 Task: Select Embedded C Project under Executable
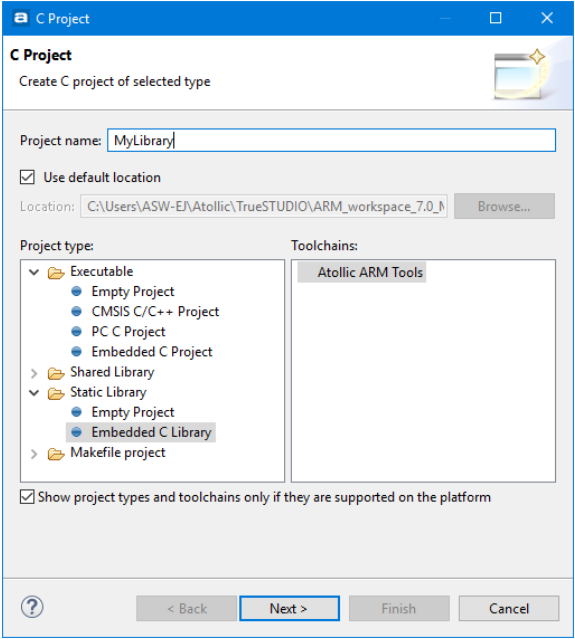(152, 352)
